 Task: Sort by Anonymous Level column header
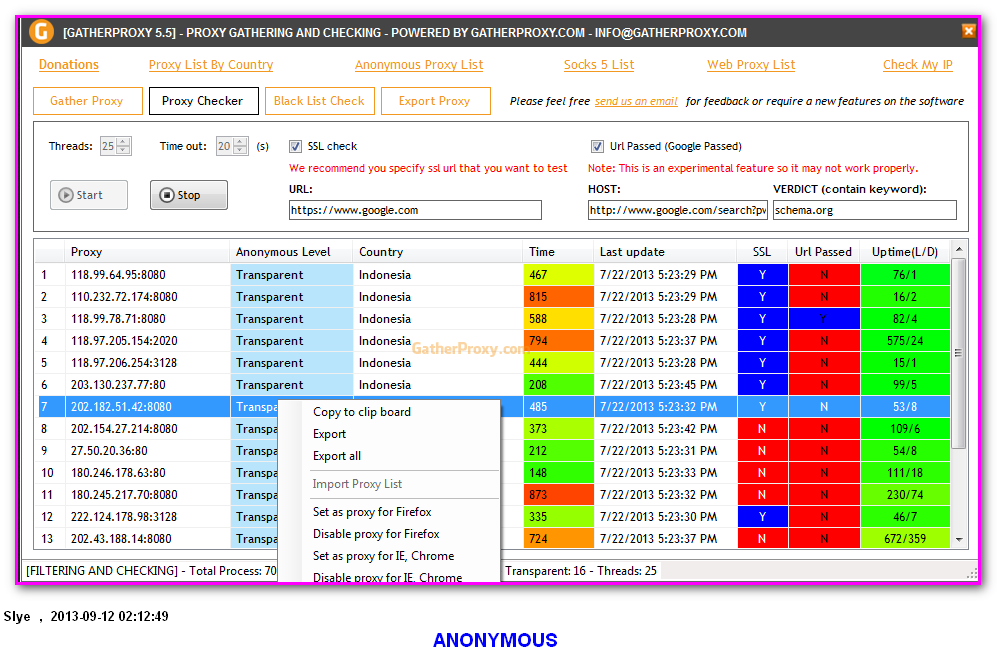click(291, 252)
